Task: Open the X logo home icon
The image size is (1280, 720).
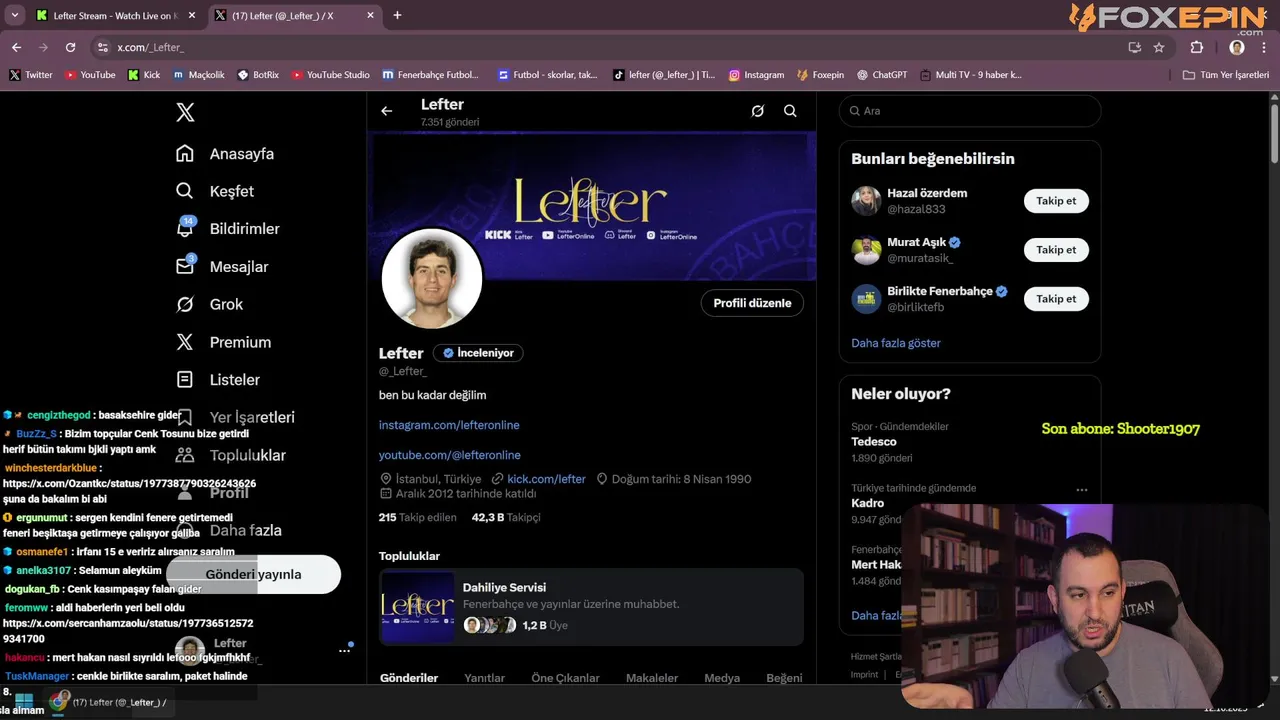Action: coord(185,113)
